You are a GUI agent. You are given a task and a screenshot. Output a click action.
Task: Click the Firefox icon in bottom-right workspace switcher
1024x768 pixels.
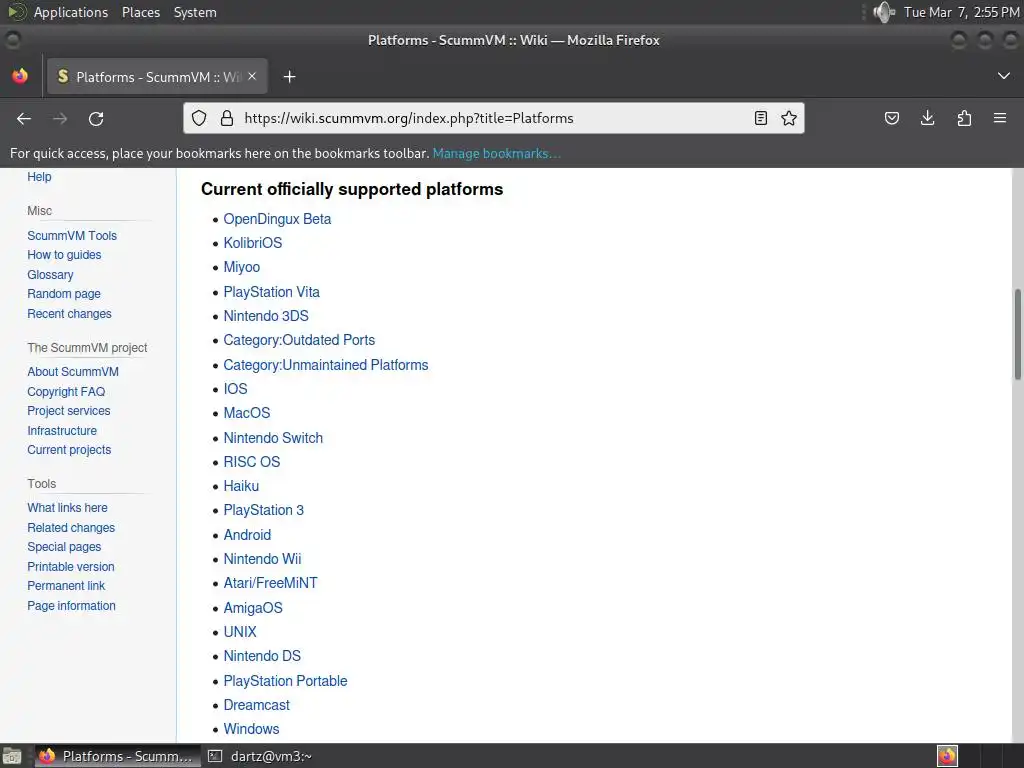click(948, 756)
